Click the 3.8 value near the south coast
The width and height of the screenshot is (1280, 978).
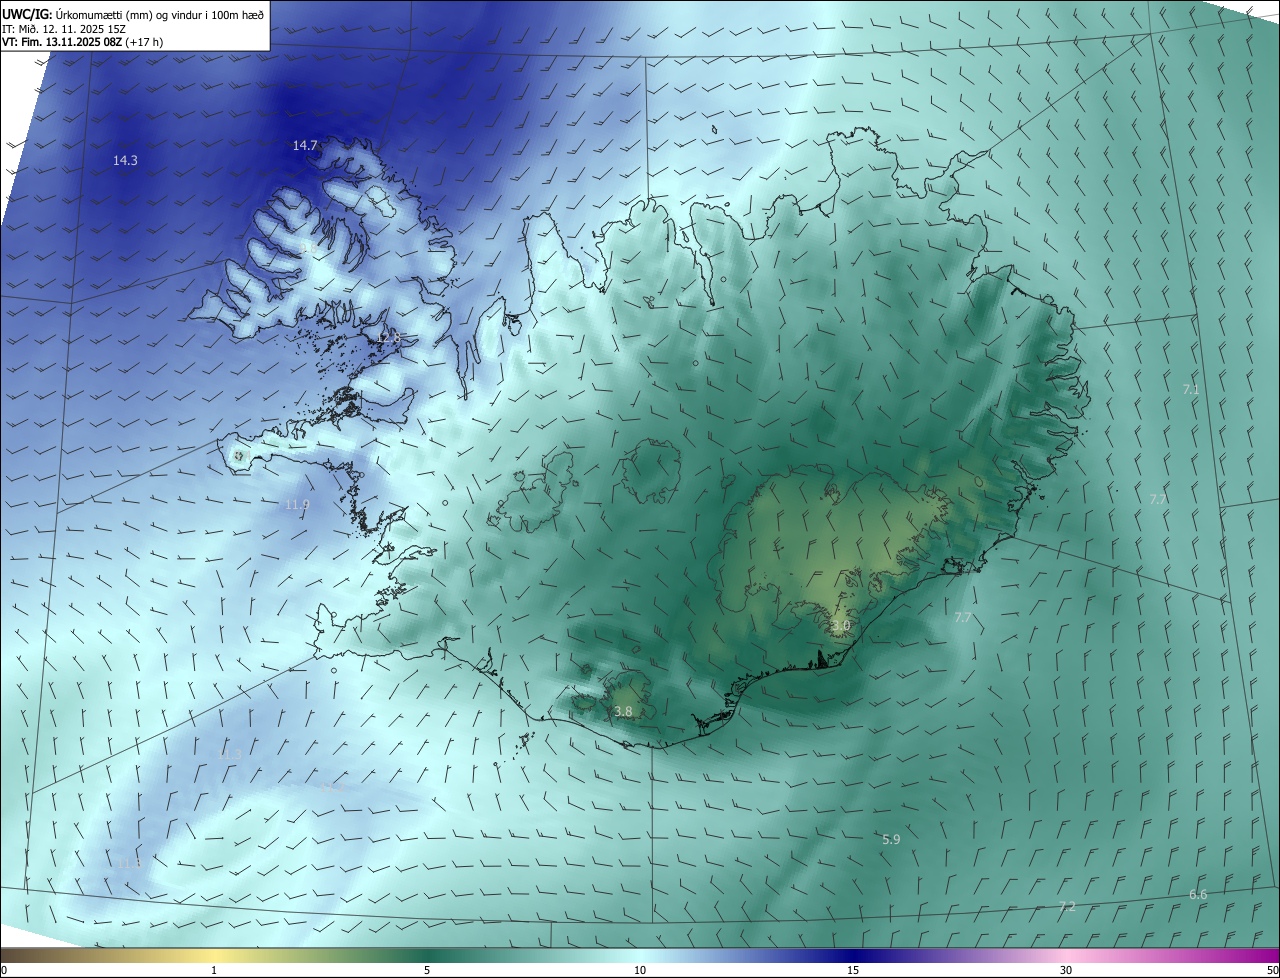[623, 712]
